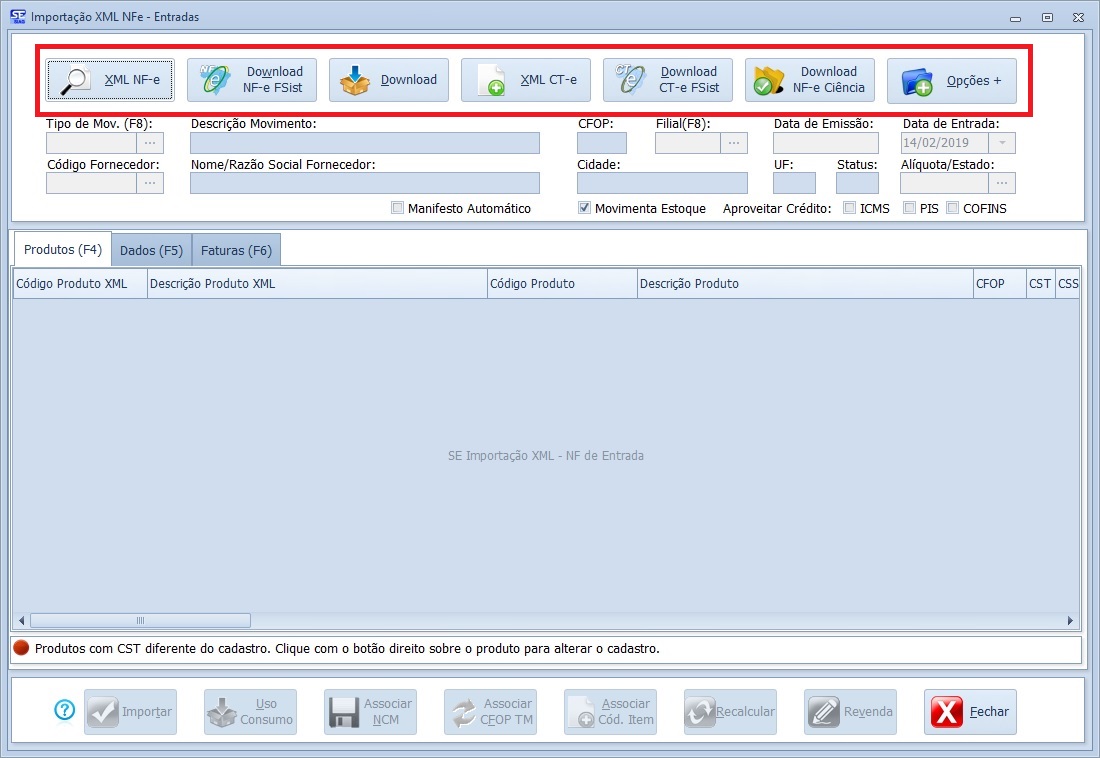1100x758 pixels.
Task: Open Tipo de Mov. lookup button
Action: point(150,143)
